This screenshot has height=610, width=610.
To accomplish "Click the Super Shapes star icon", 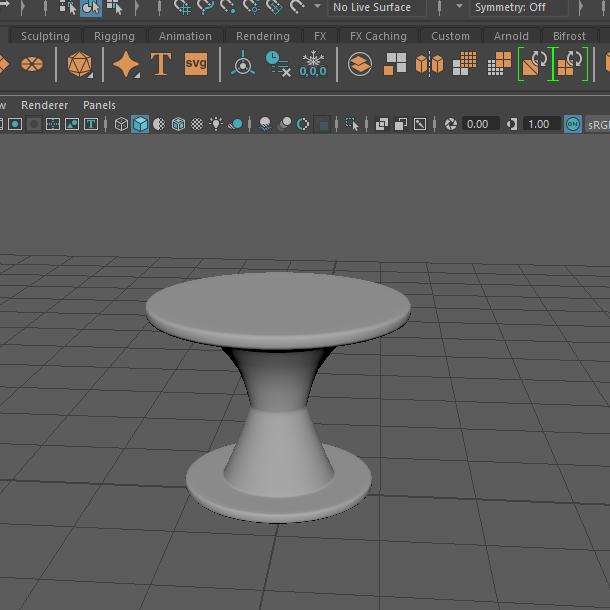I will pyautogui.click(x=127, y=66).
